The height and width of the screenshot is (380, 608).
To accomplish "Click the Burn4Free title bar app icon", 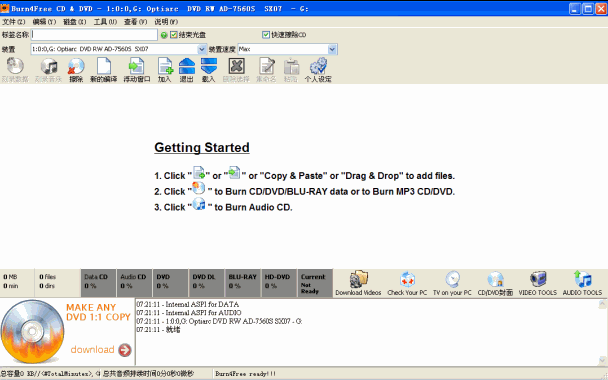I will pos(5,8).
